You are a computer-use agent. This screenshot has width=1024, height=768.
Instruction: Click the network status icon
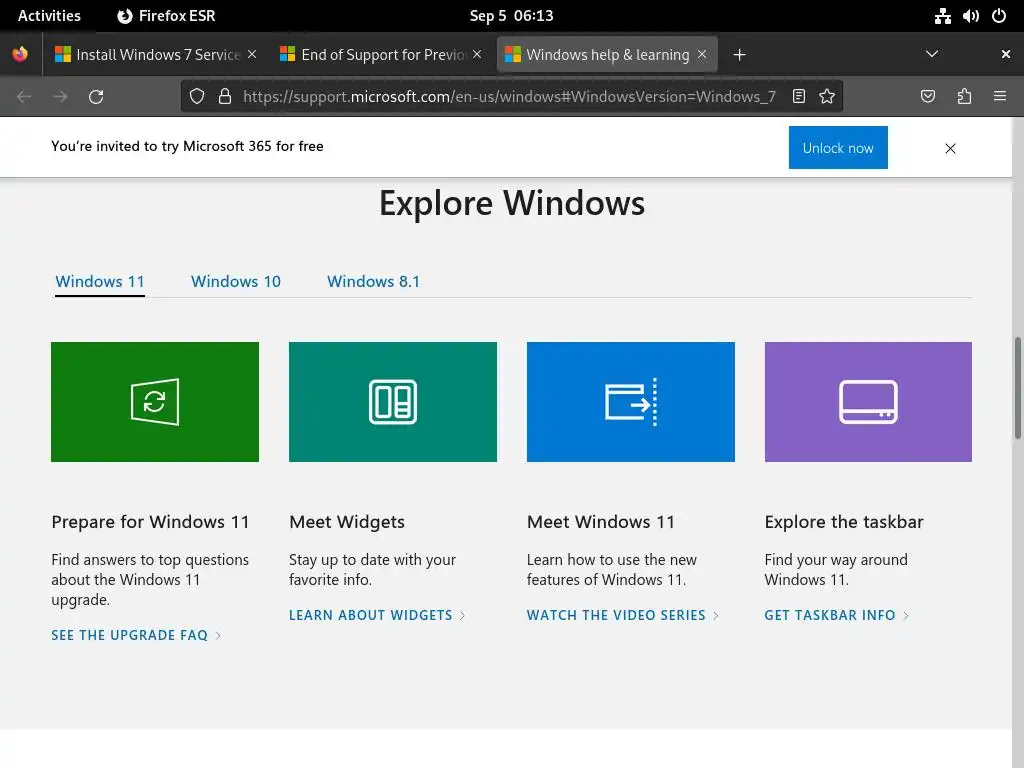click(x=942, y=16)
